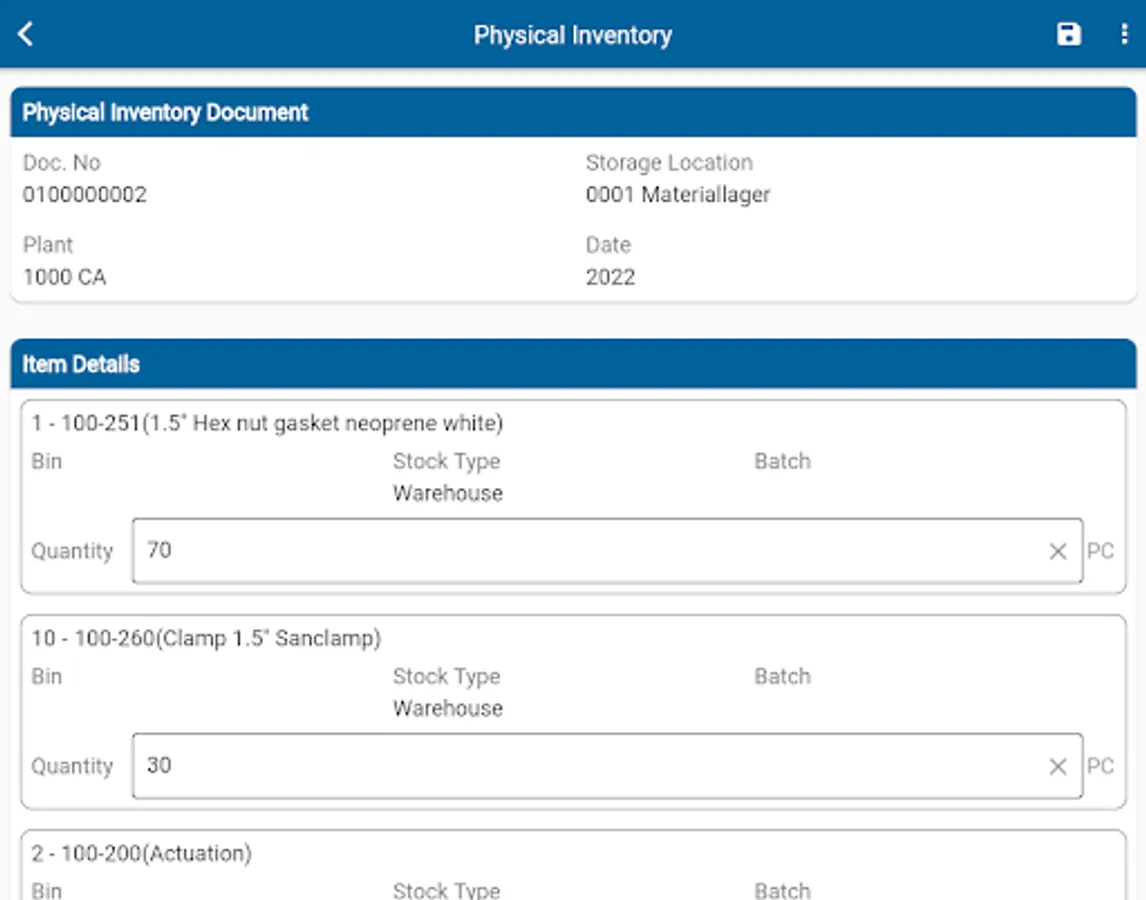
Task: Save the physical inventory document
Action: tap(1069, 34)
